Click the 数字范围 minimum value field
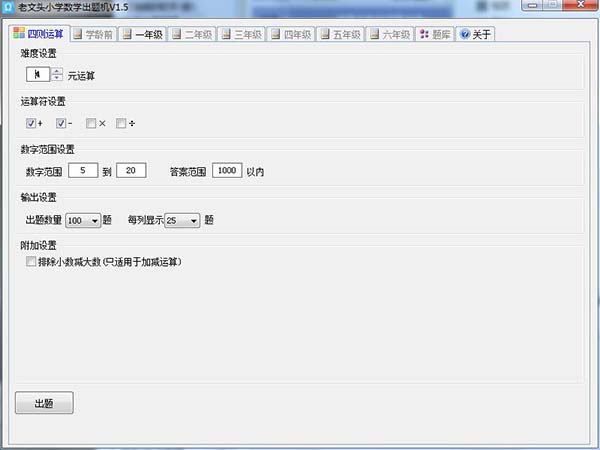 click(83, 171)
